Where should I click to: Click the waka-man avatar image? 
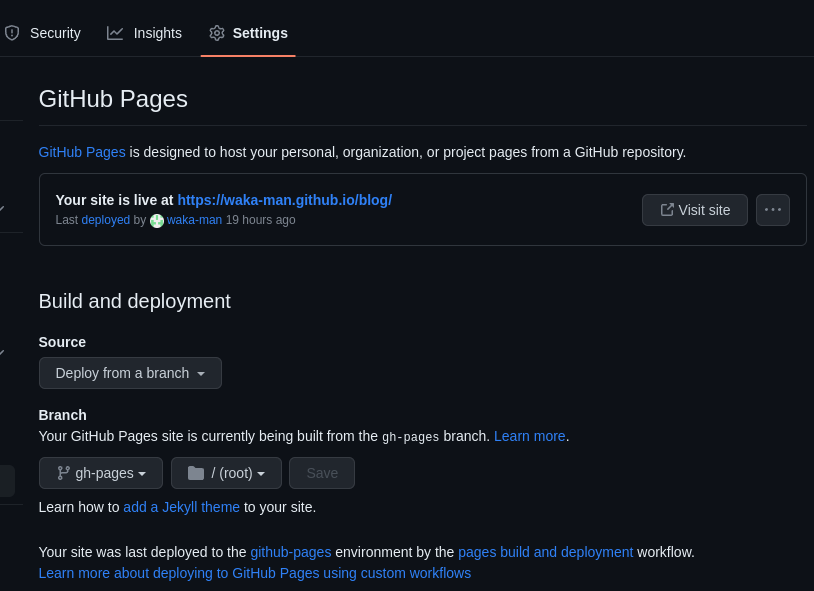pos(157,221)
